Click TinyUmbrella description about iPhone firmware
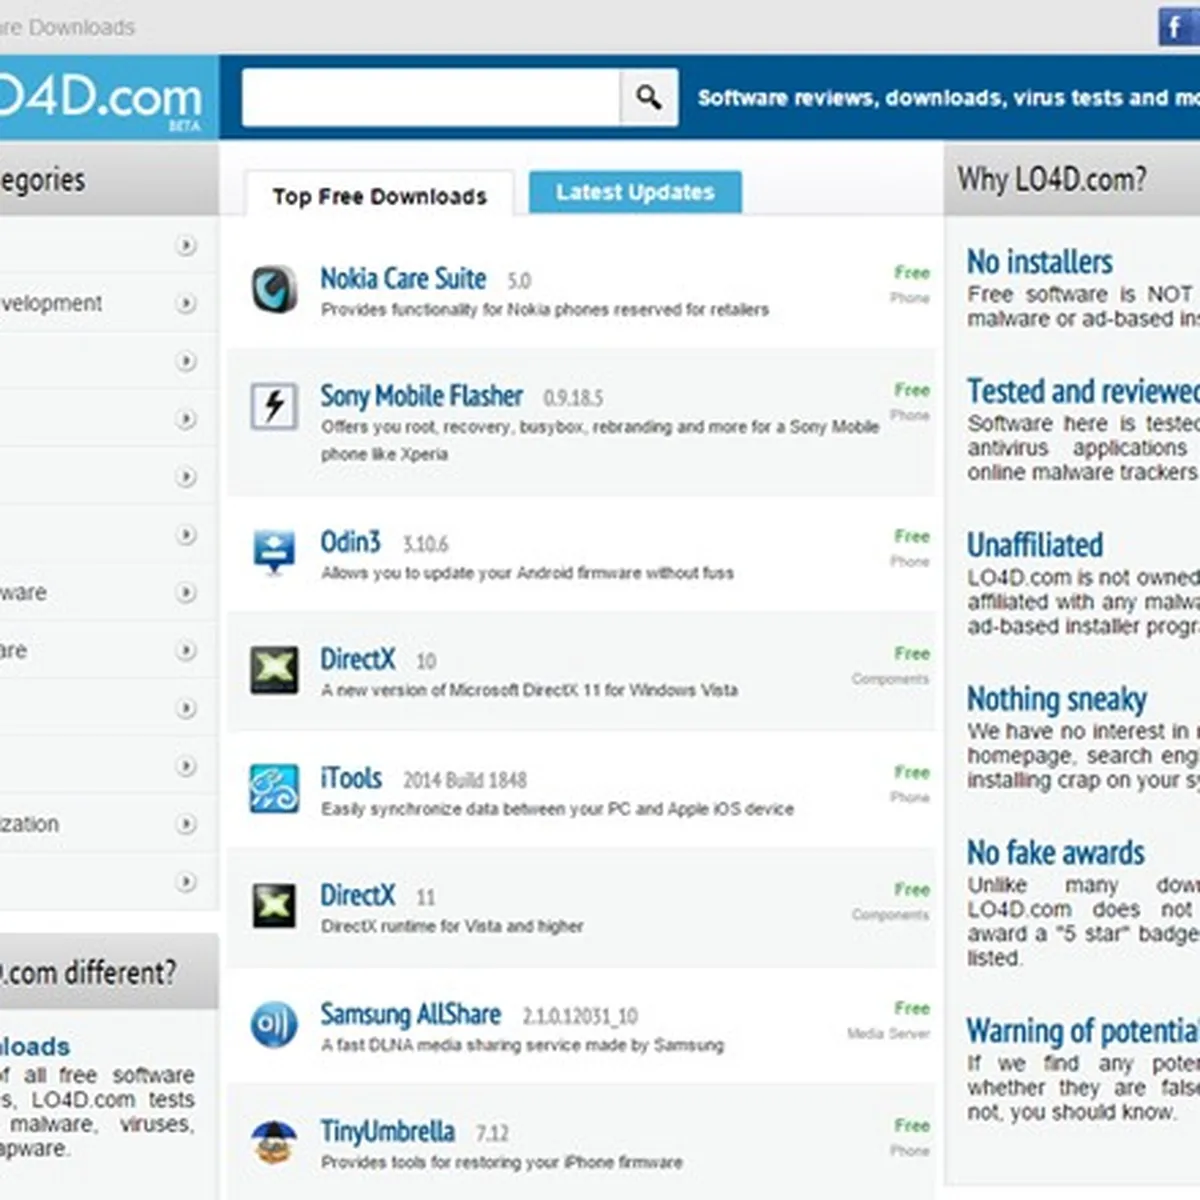Viewport: 1200px width, 1200px height. (502, 1163)
